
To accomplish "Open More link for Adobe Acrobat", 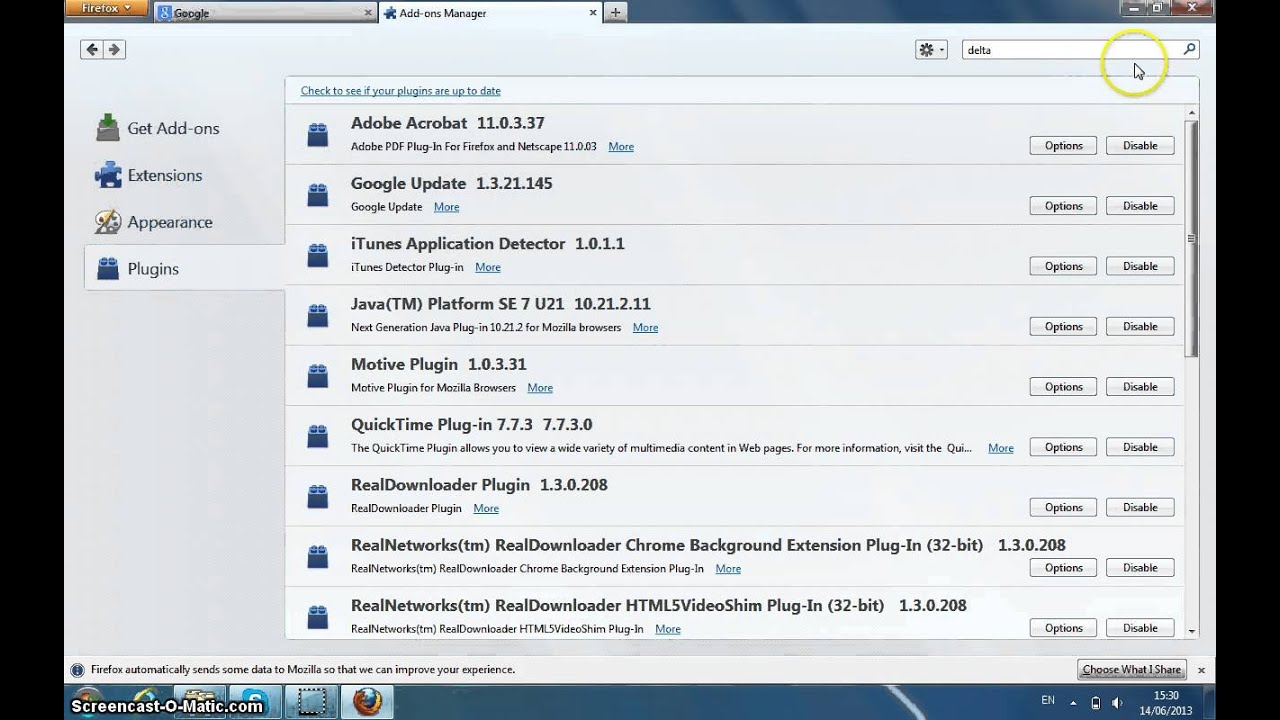I will coord(621,146).
